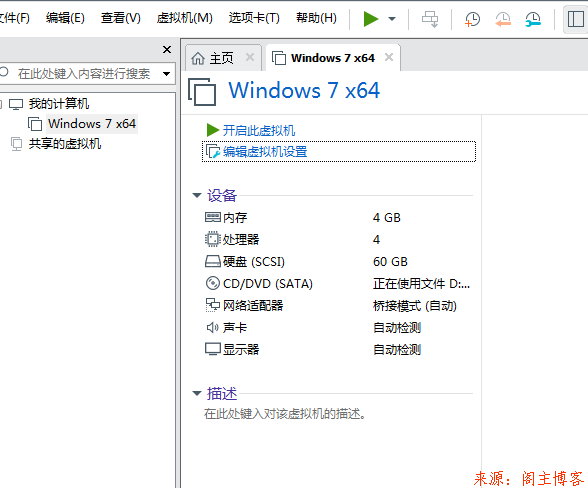The image size is (588, 488).
Task: Click the network icon beside 网络适配器
Action: pos(213,305)
